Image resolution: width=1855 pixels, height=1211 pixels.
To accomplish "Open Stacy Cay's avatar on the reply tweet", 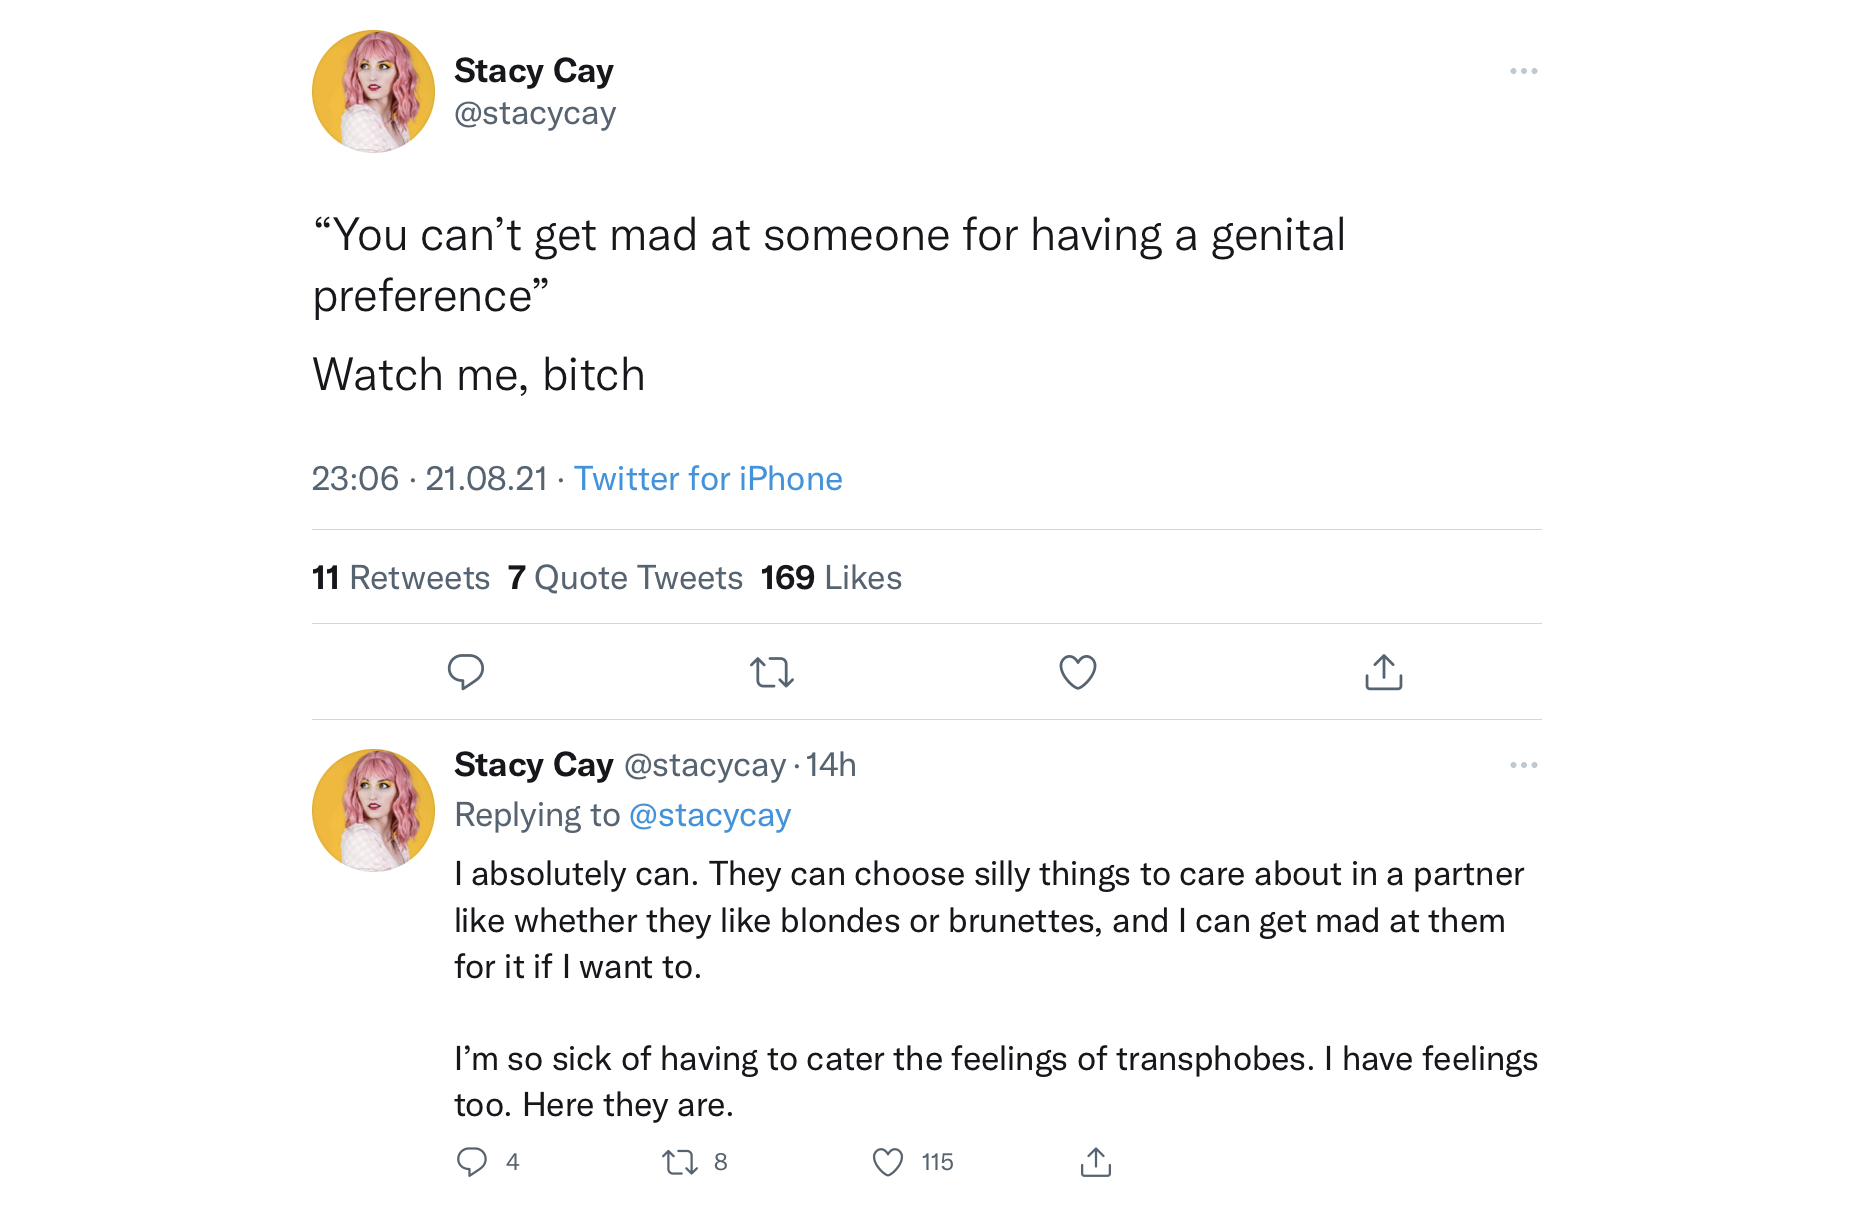I will click(373, 810).
